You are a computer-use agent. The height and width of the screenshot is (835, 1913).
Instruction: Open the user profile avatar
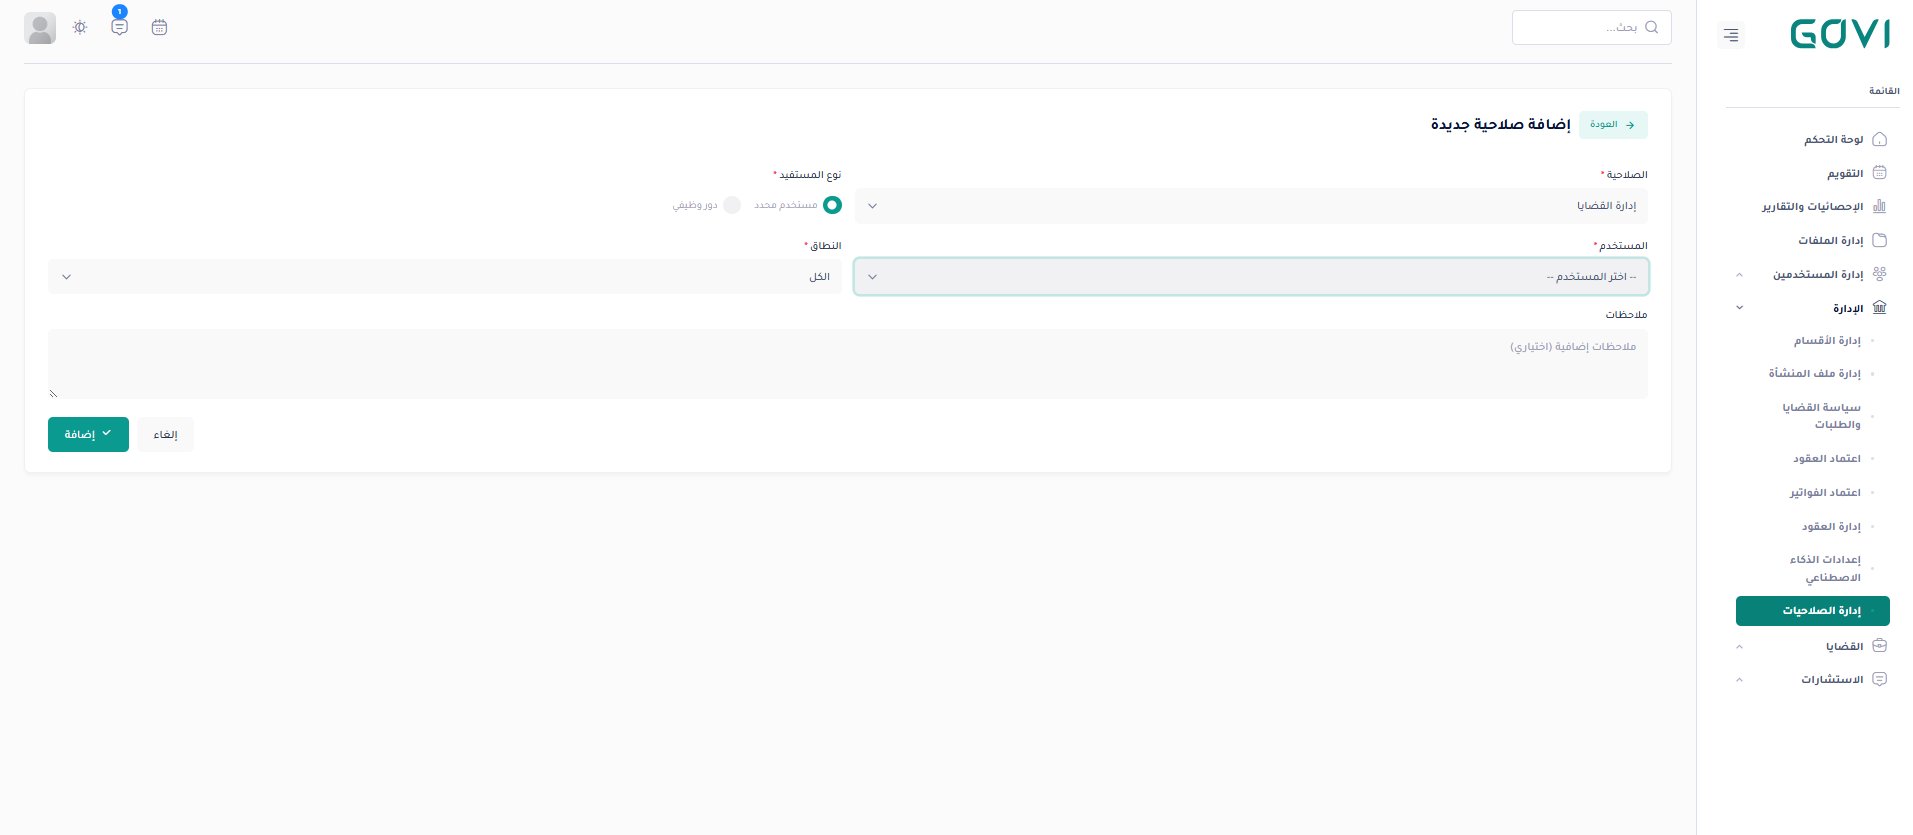click(40, 28)
